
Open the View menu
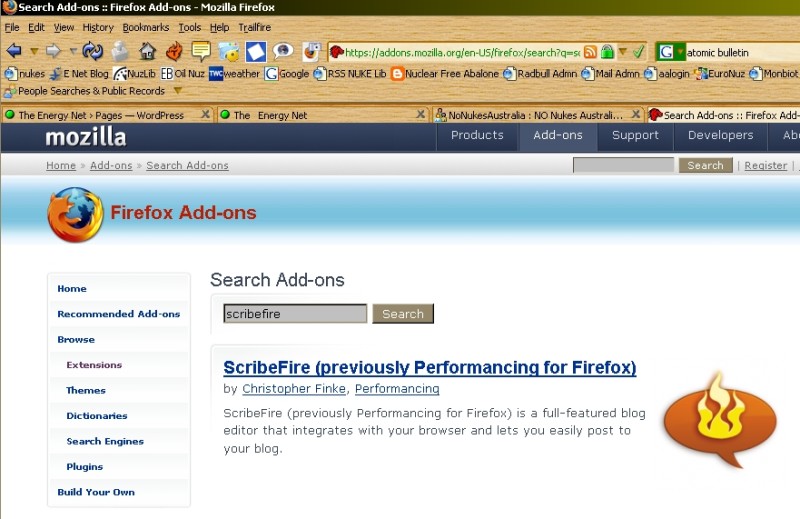64,27
